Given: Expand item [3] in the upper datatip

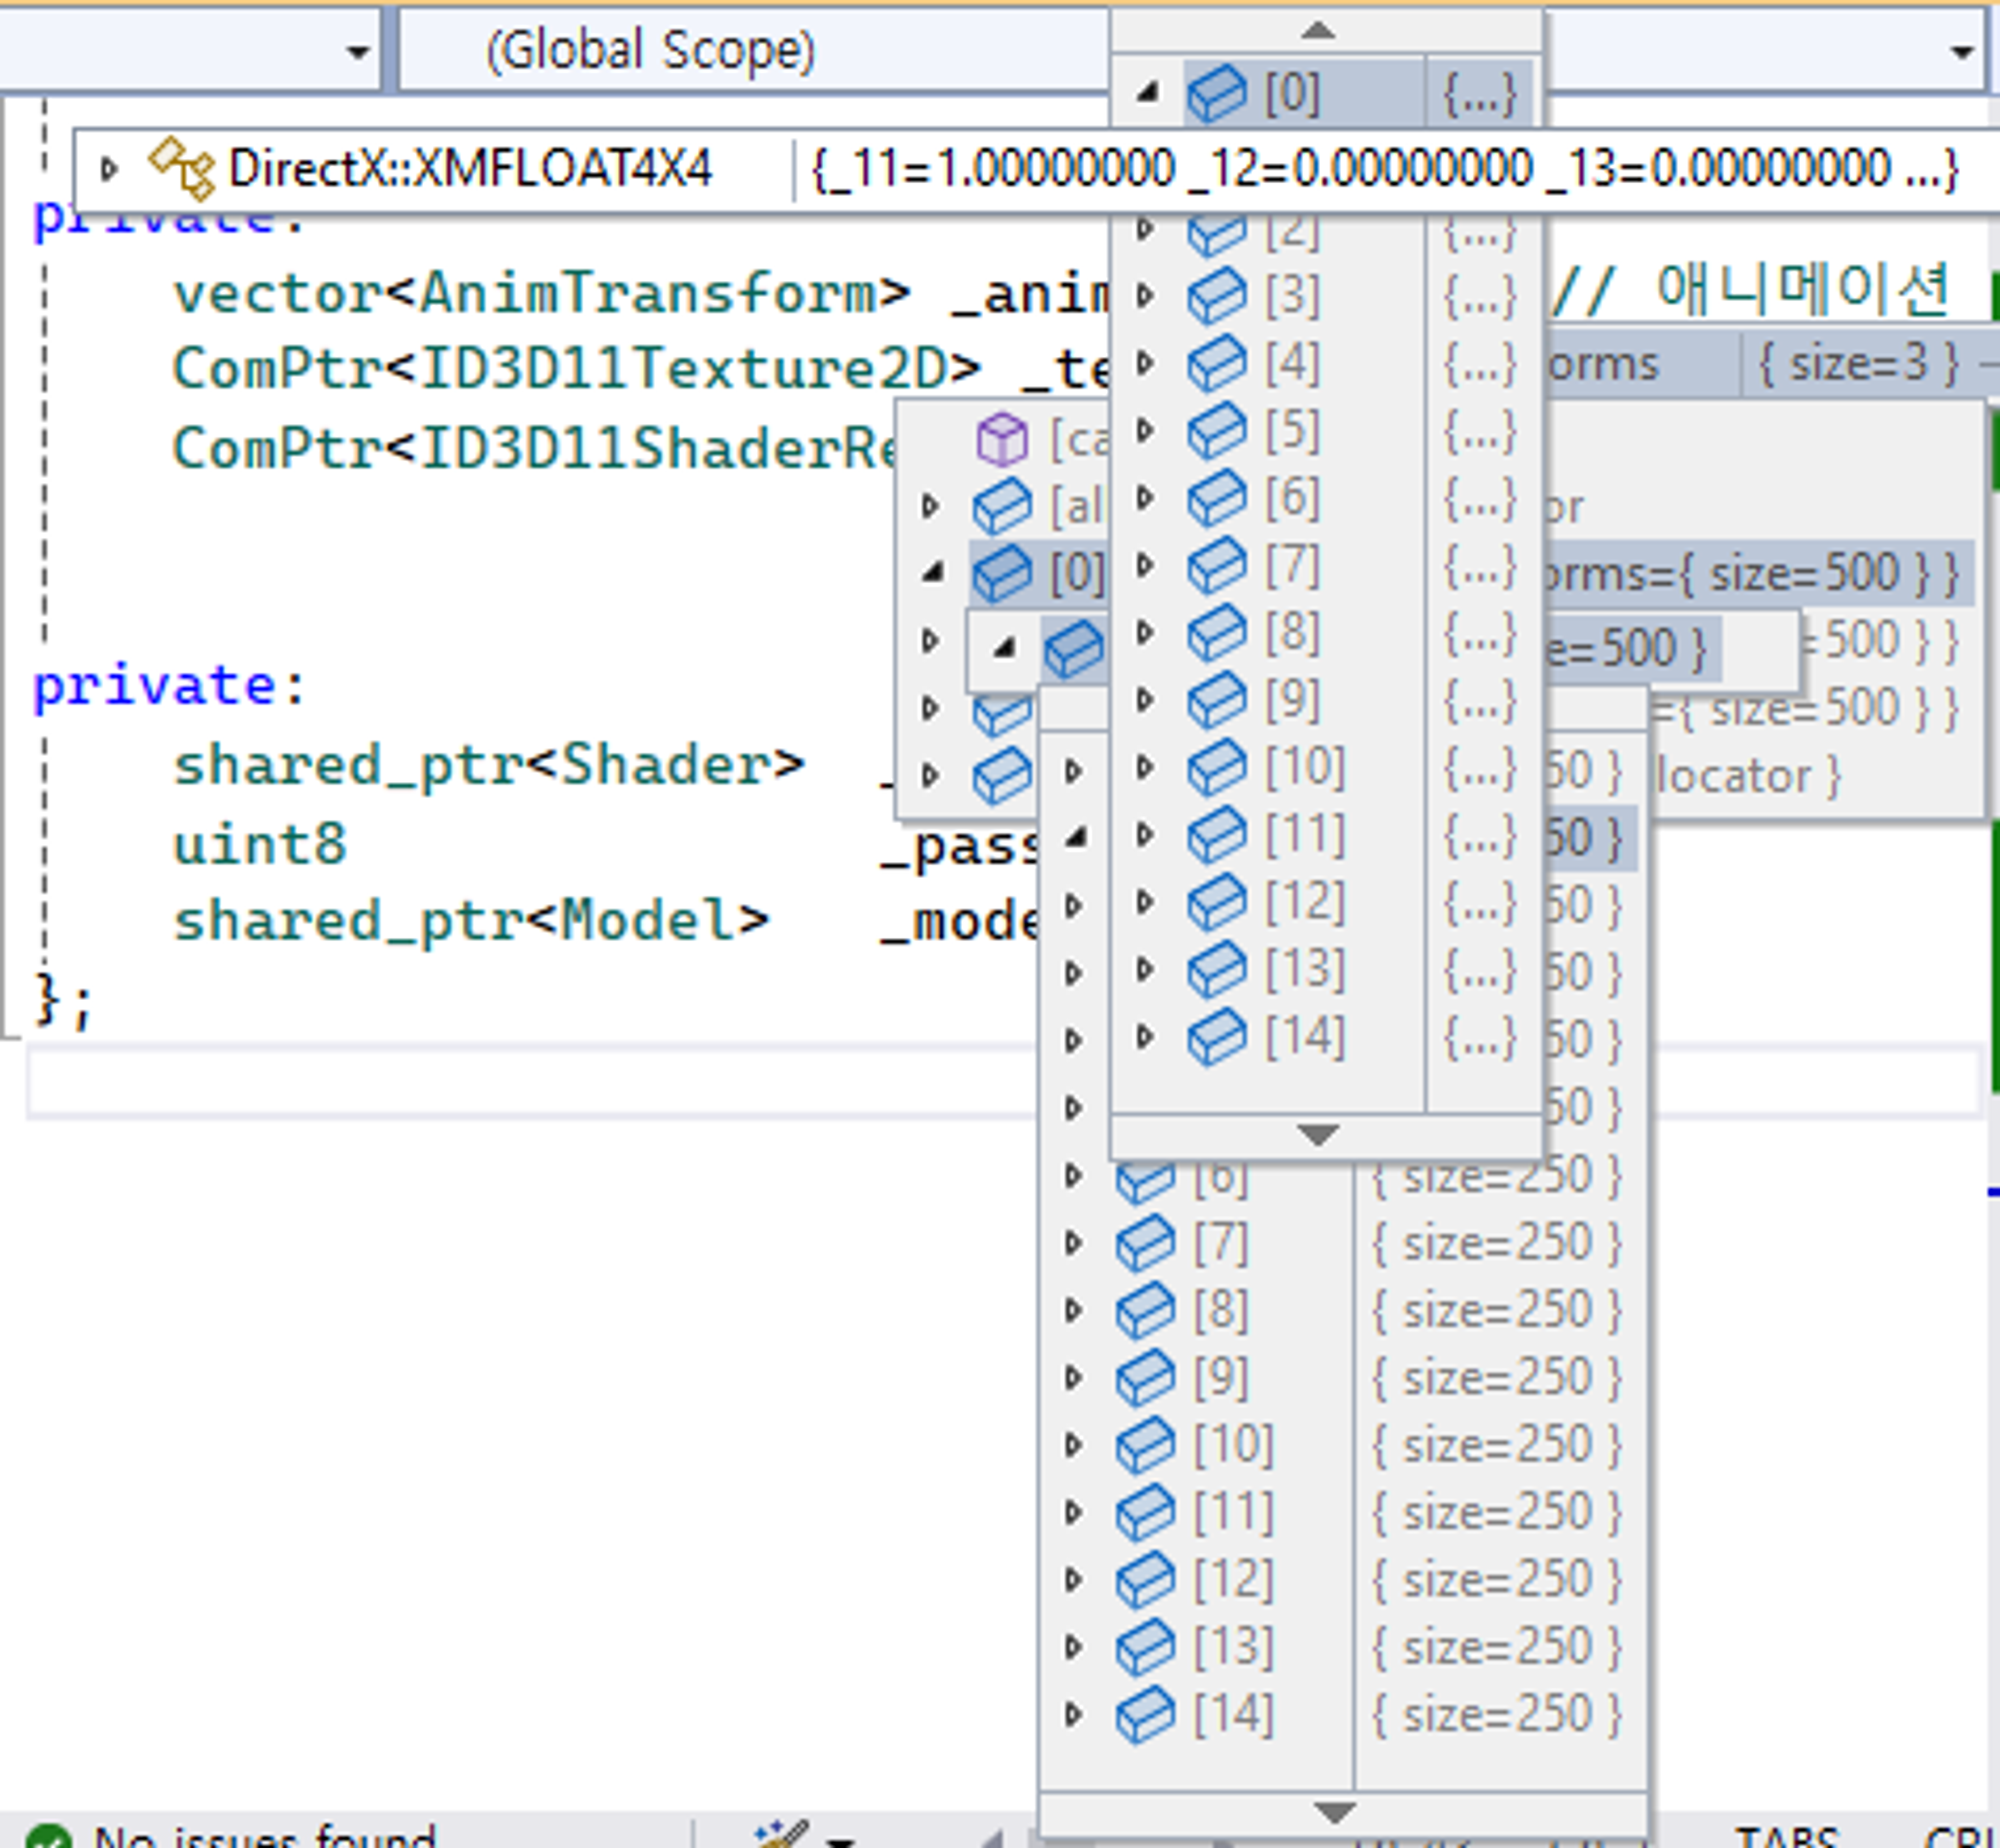Looking at the screenshot, I should click(1146, 295).
